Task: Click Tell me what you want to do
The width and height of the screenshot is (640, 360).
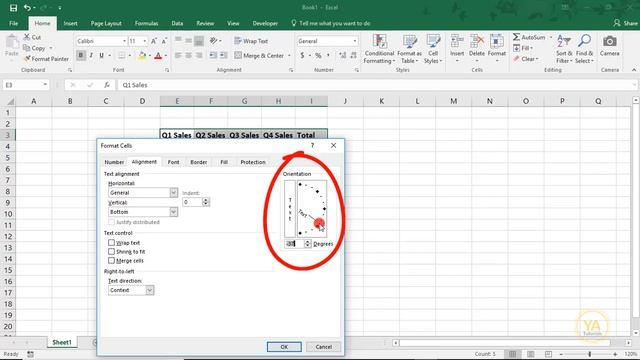Action: (331, 23)
